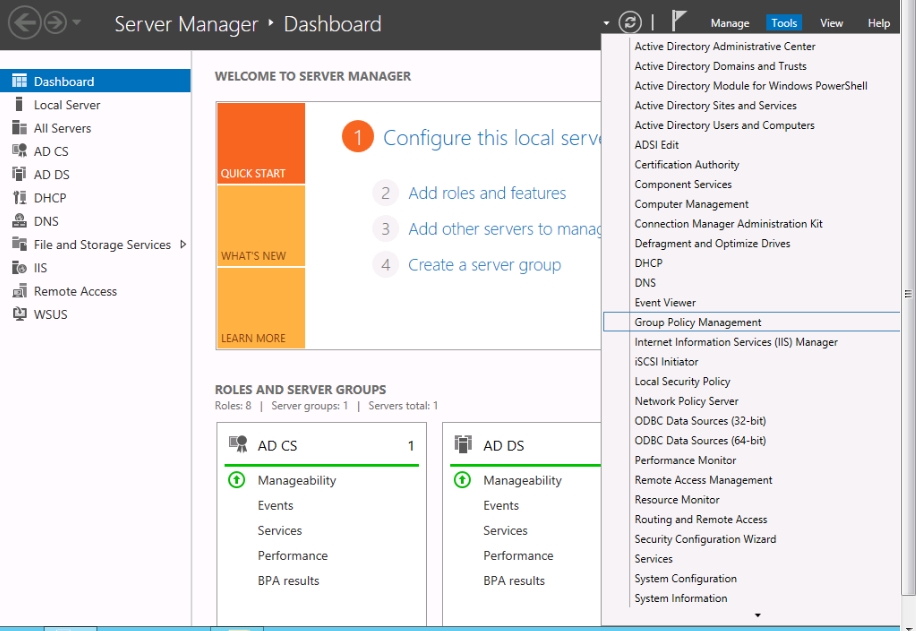Viewport: 916px width, 631px height.
Task: Open the notifications flag
Action: click(x=677, y=22)
